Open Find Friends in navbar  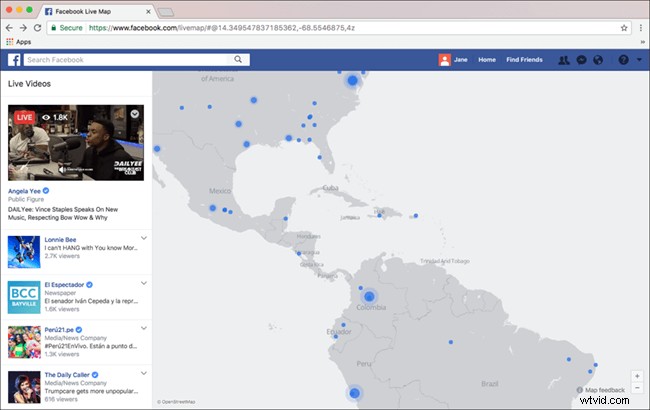click(x=524, y=60)
